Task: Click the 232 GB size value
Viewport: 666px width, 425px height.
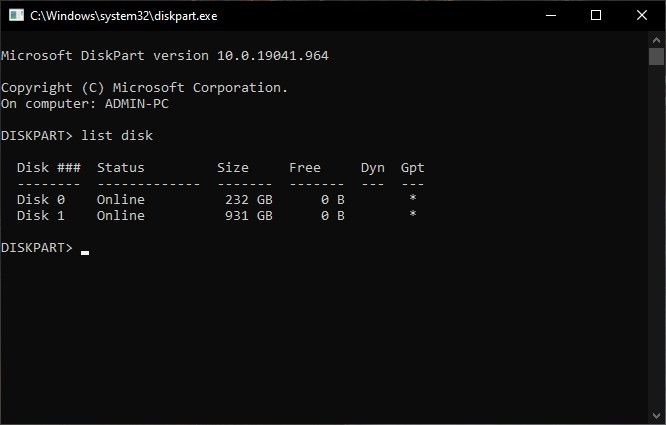Action: 249,199
